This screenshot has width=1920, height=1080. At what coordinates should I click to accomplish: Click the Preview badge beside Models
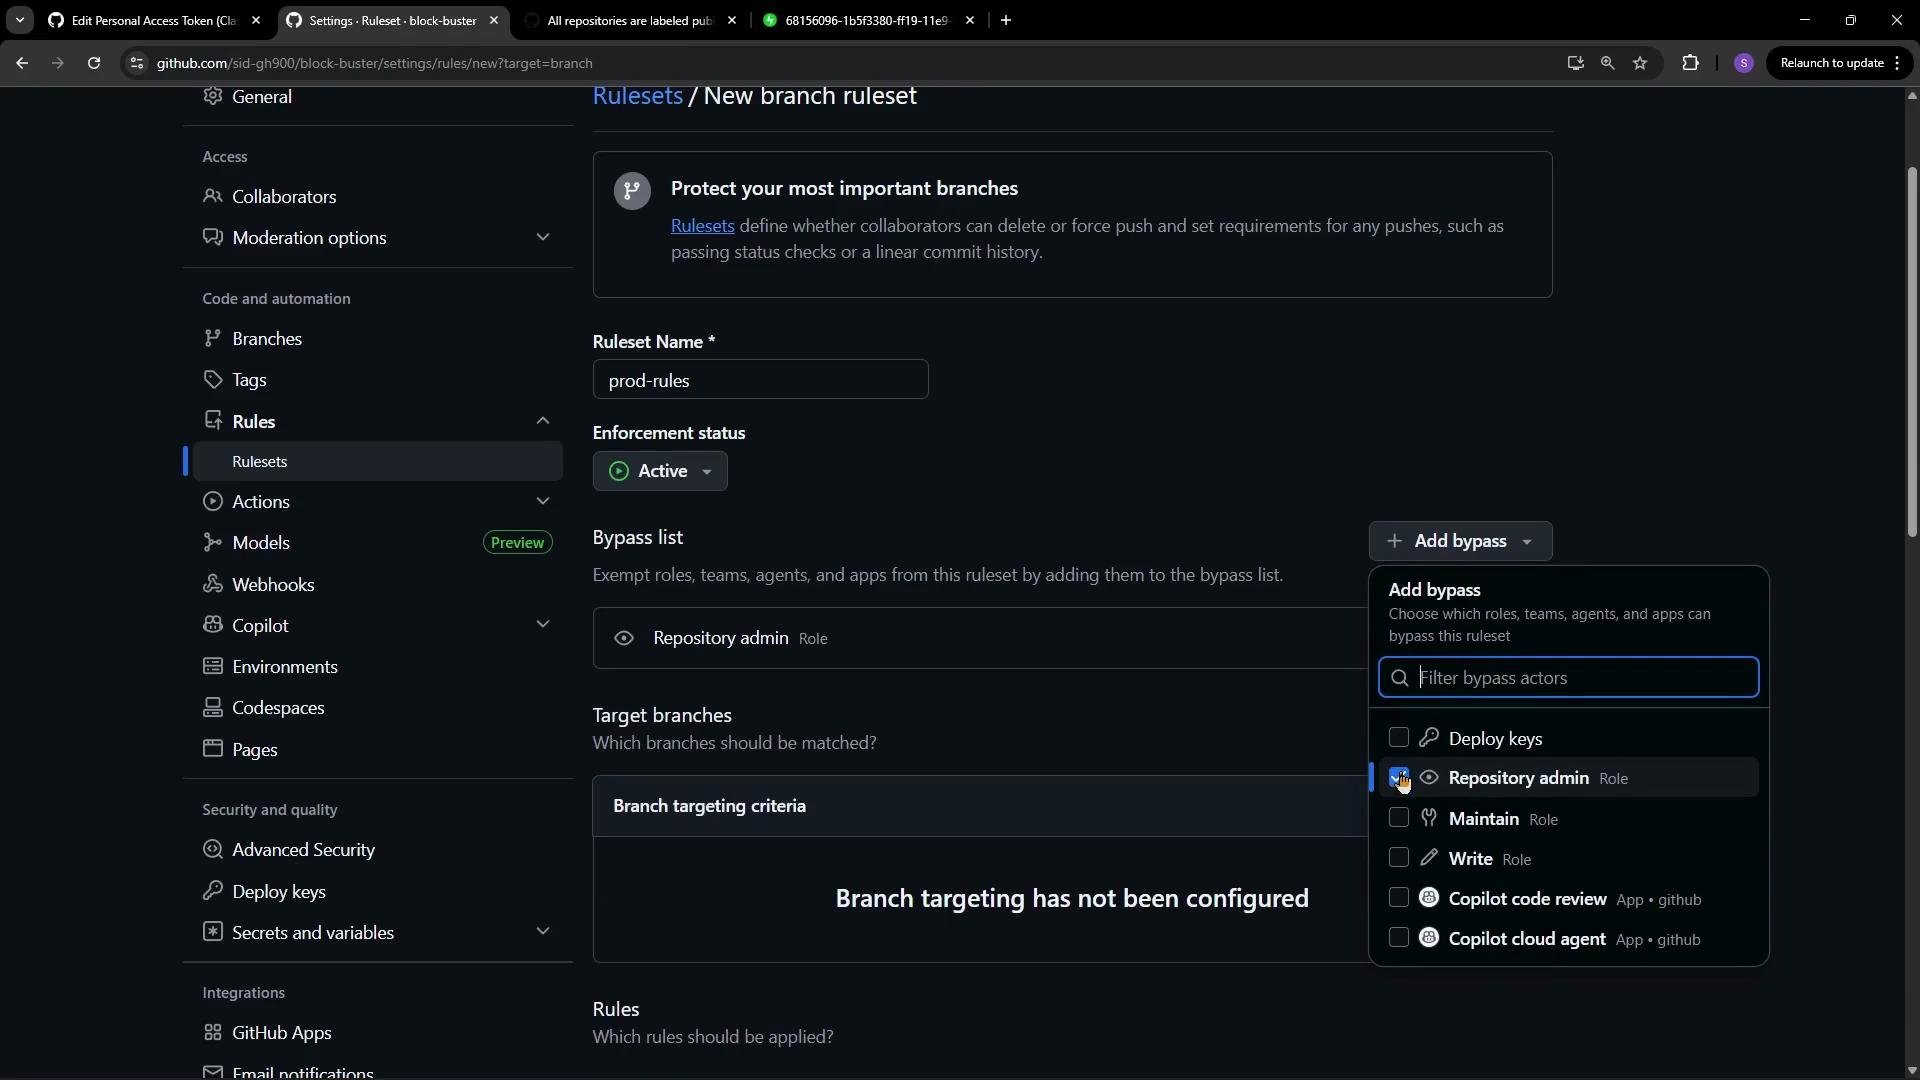[517, 542]
